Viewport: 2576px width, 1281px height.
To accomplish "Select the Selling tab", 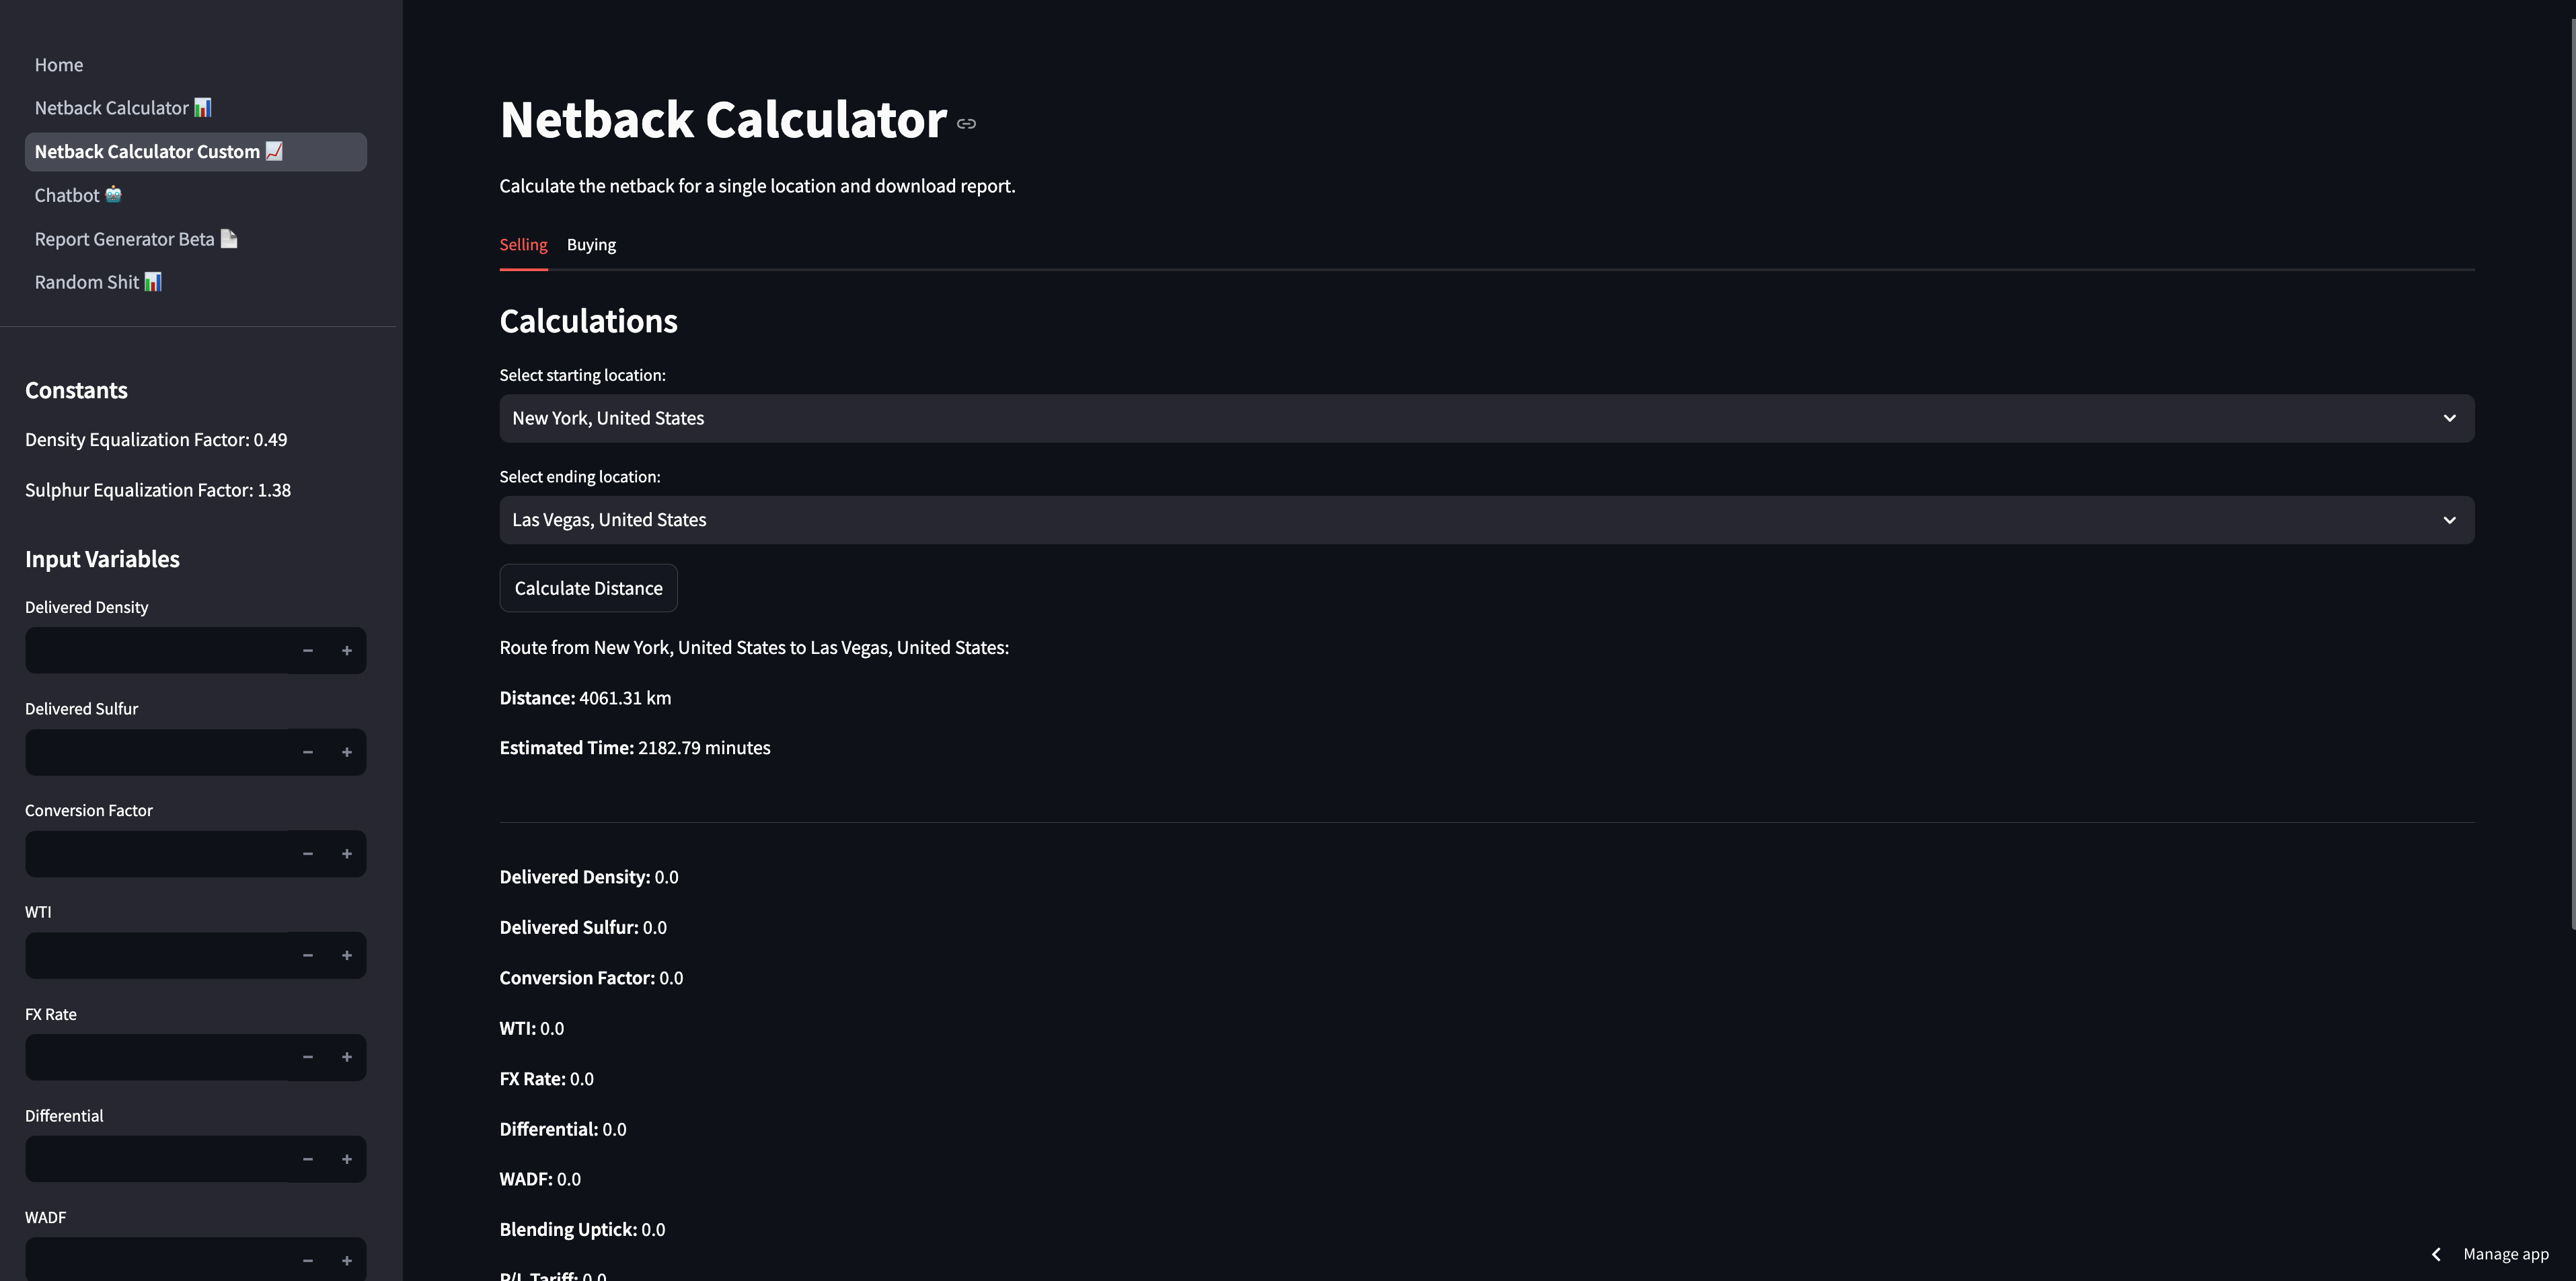I will [523, 245].
